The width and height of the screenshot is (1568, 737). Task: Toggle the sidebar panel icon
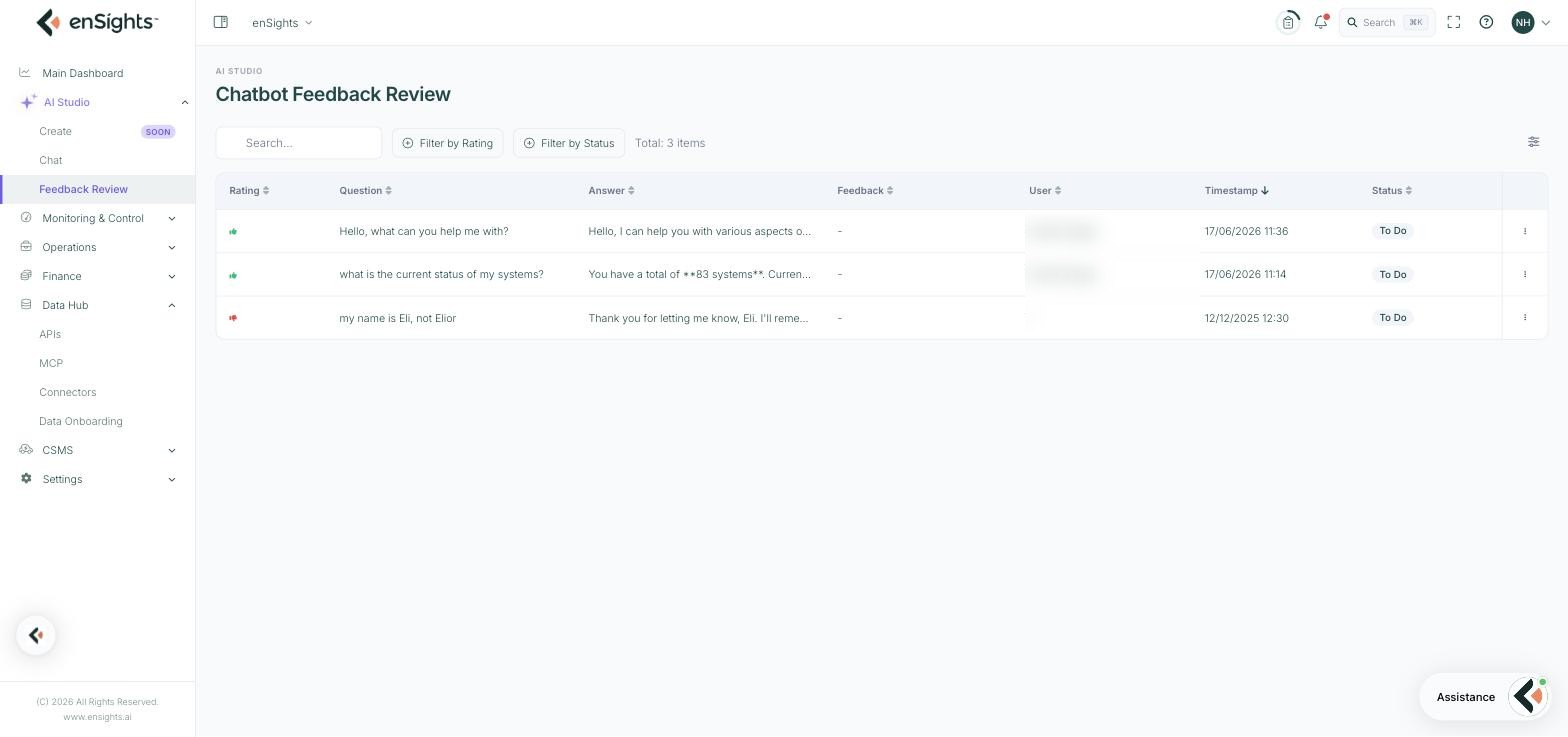[221, 22]
